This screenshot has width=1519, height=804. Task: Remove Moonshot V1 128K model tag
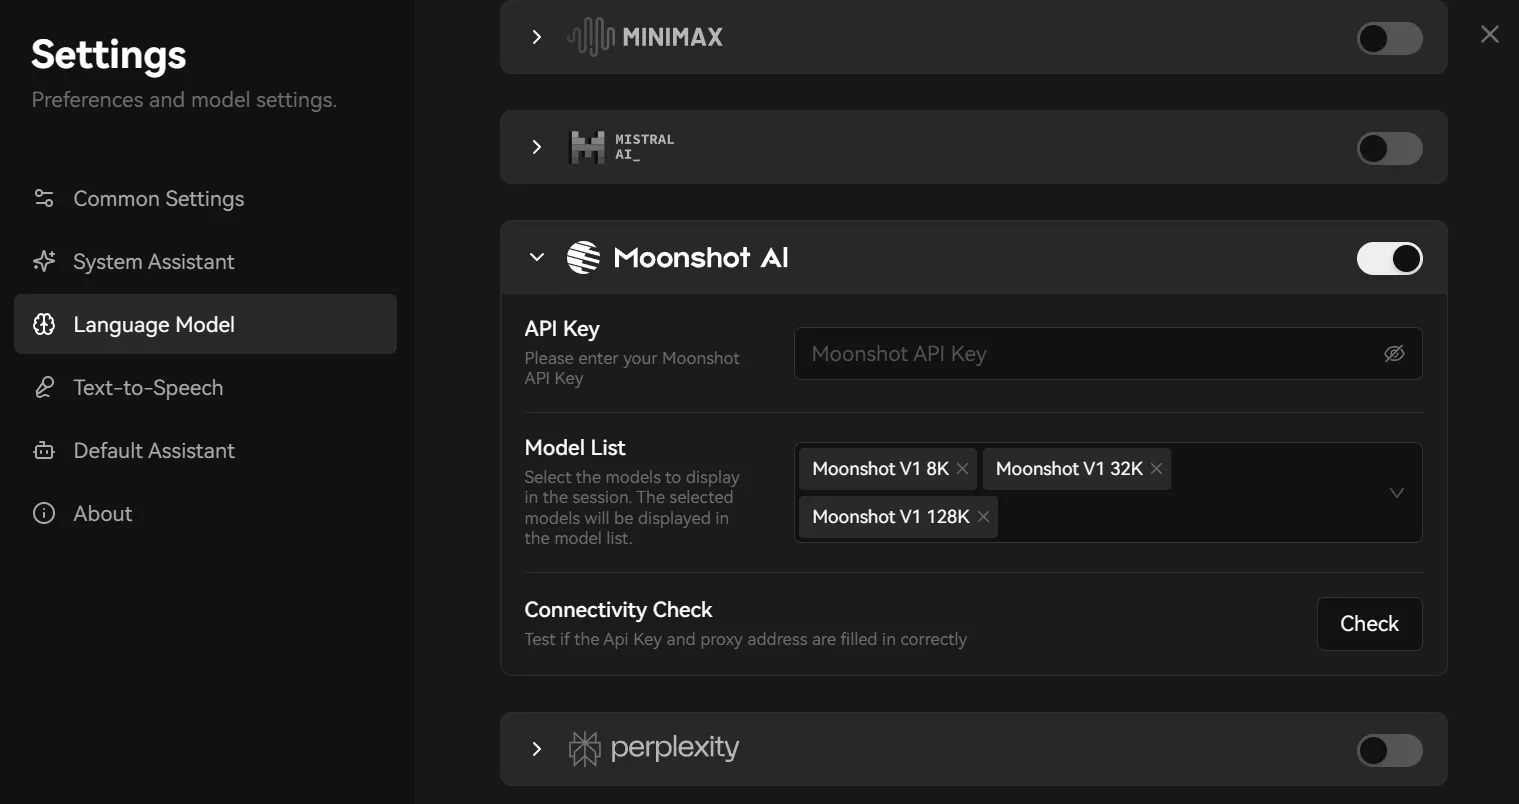coord(983,517)
